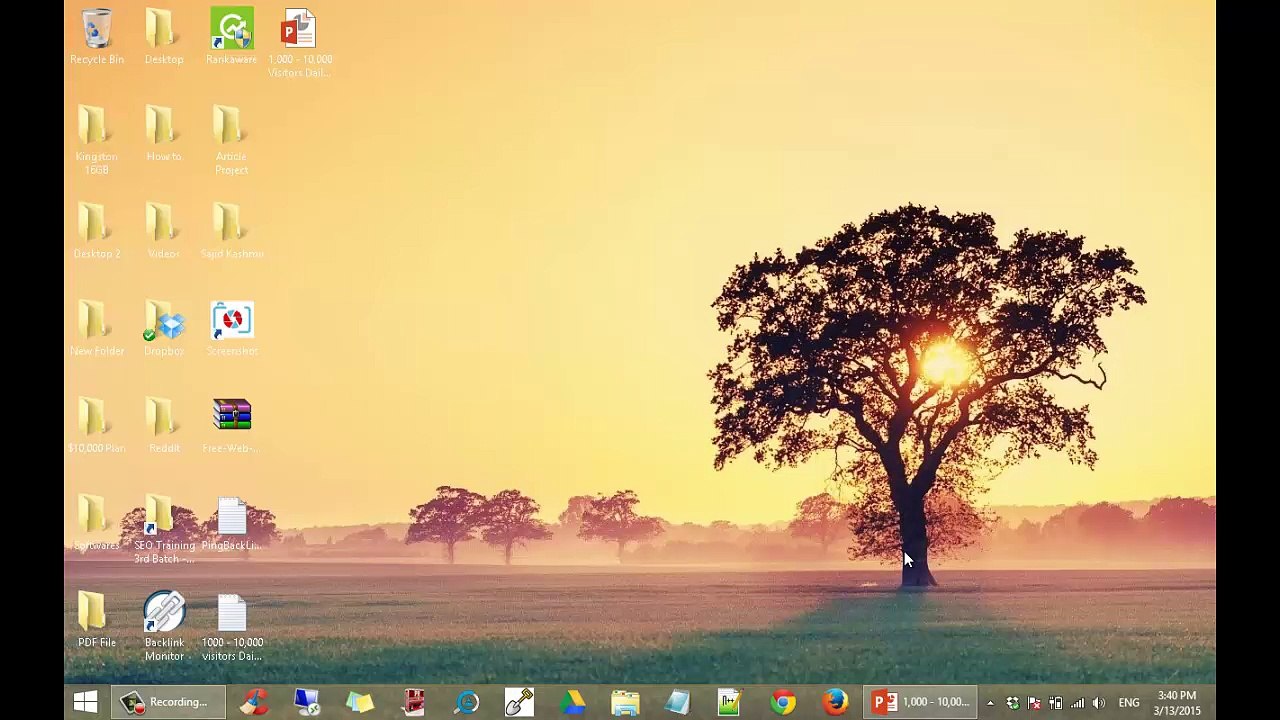Select the PDF File folder
Screen dimensions: 1280x720
97,620
